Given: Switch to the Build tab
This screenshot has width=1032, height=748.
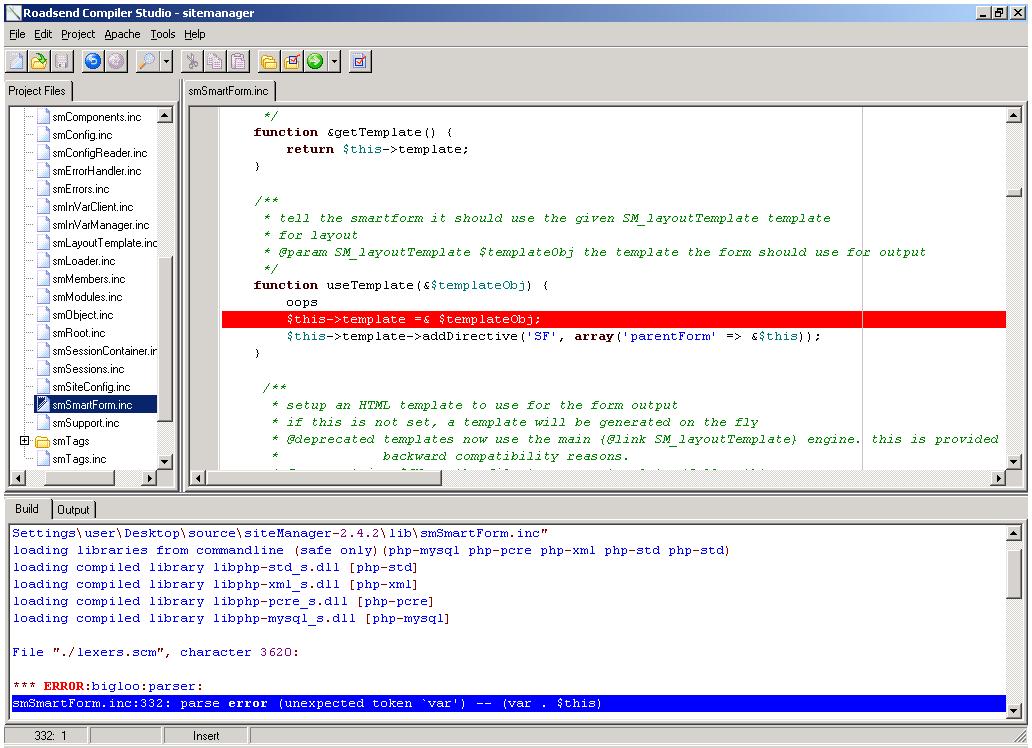Looking at the screenshot, I should pos(27,509).
